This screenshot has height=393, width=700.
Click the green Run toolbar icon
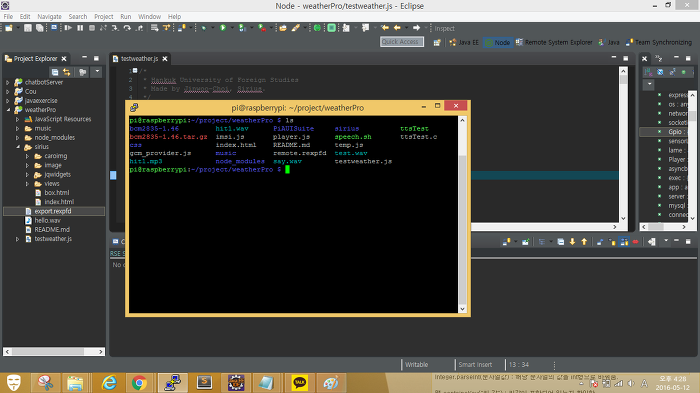(x=223, y=28)
